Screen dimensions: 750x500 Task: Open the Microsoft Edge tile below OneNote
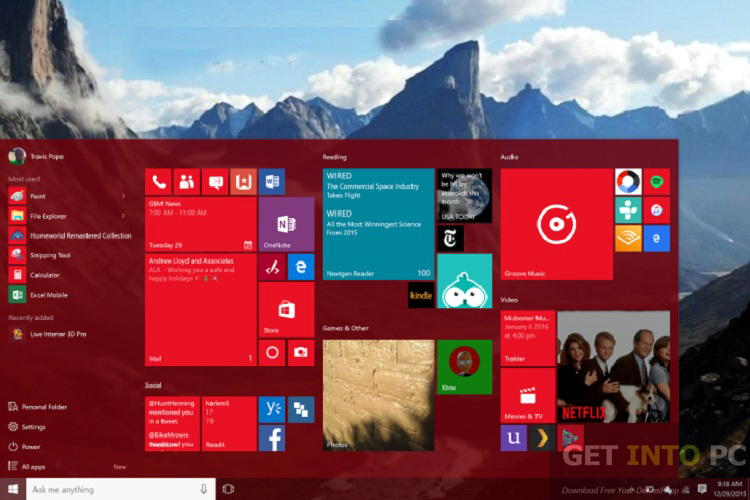(x=301, y=267)
